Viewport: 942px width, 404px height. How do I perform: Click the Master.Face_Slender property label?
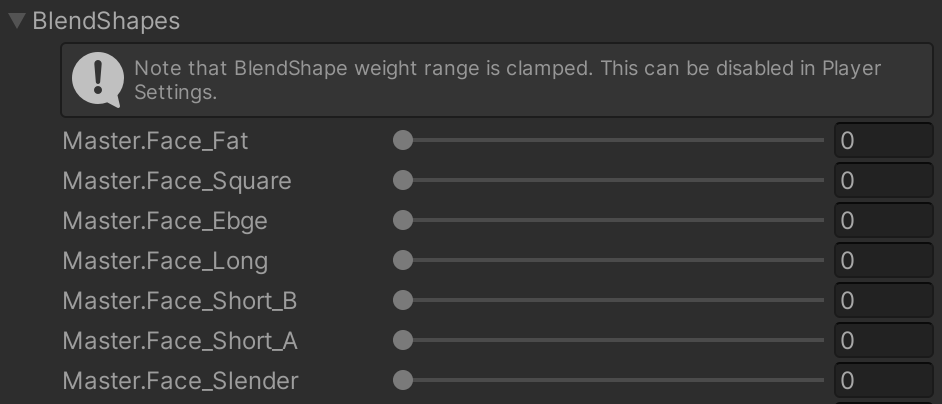[x=180, y=381]
